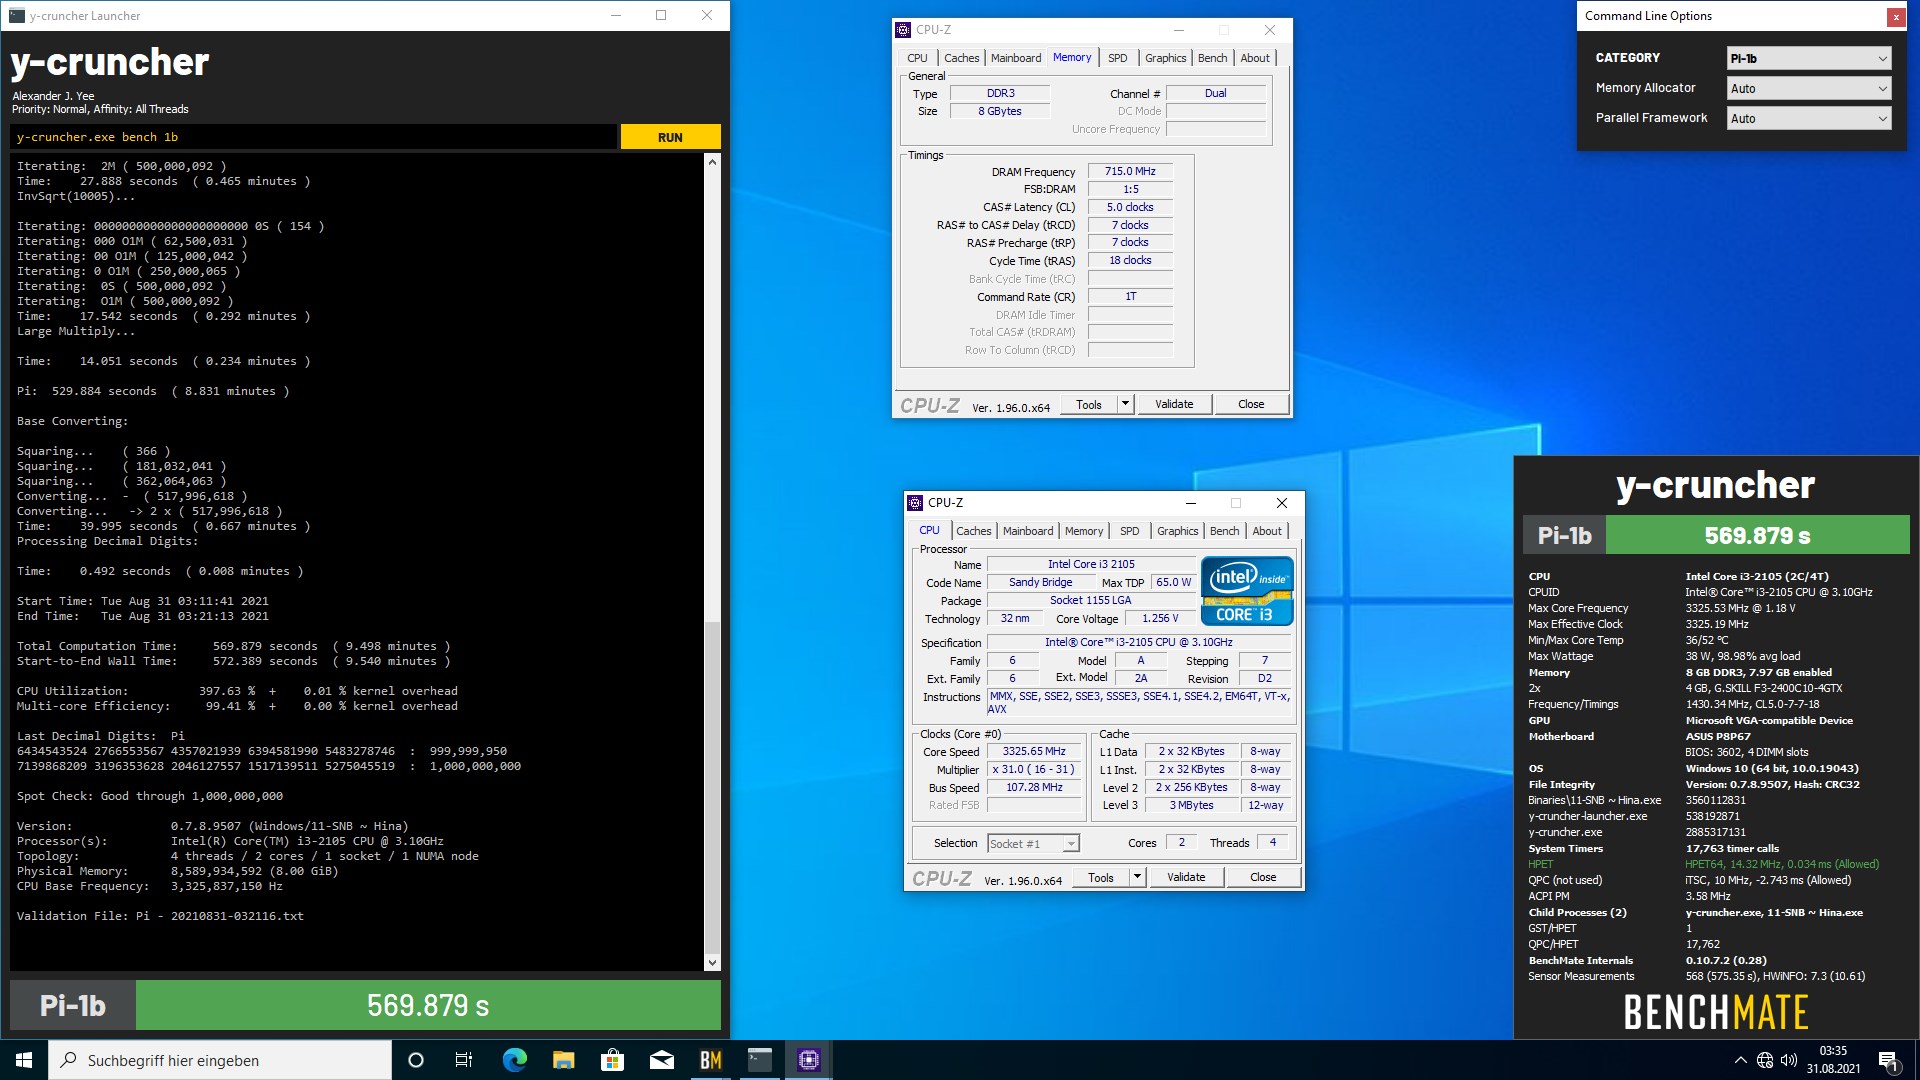Click the HPET timer line in BenchMate panel
Screen dimensions: 1920x1080
[x=1703, y=864]
